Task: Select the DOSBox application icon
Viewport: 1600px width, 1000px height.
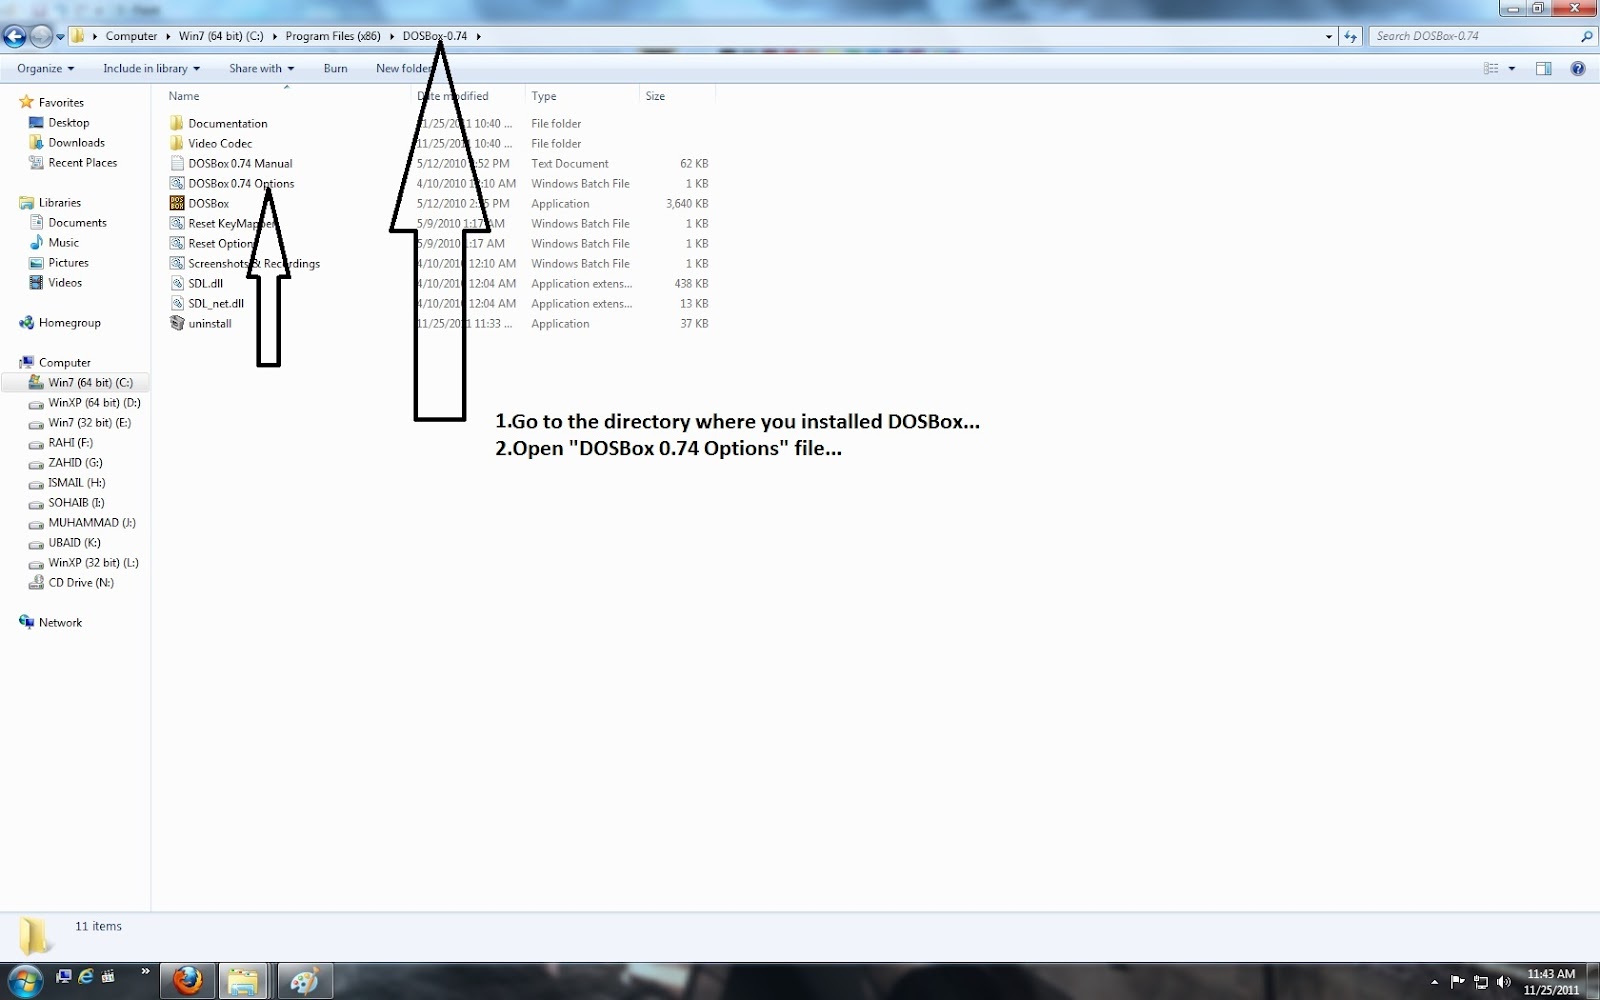Action: [177, 203]
